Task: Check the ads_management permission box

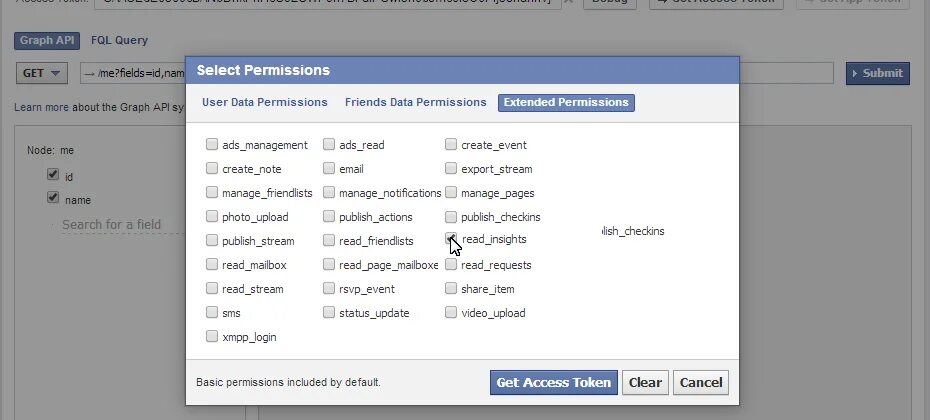Action: coord(212,145)
